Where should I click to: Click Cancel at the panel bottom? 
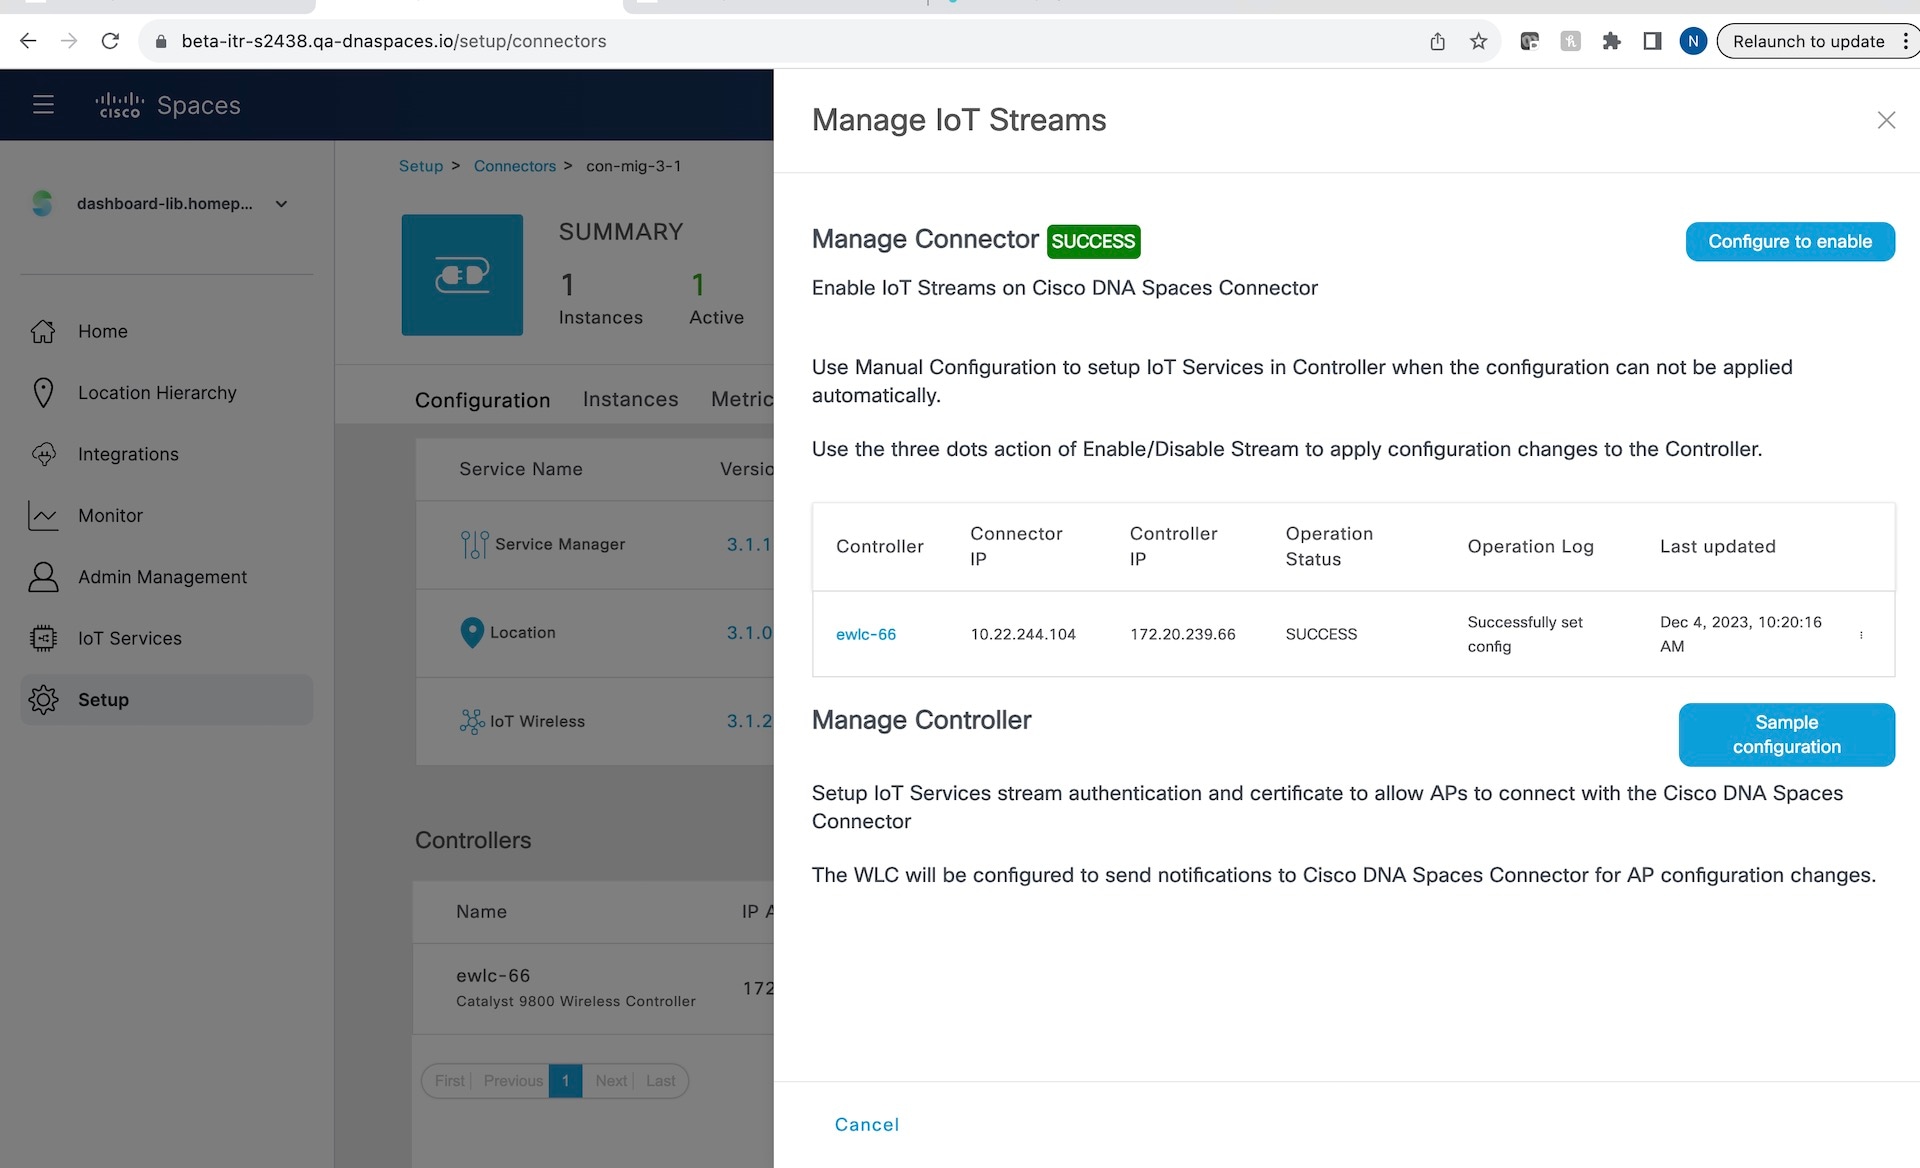point(867,1125)
